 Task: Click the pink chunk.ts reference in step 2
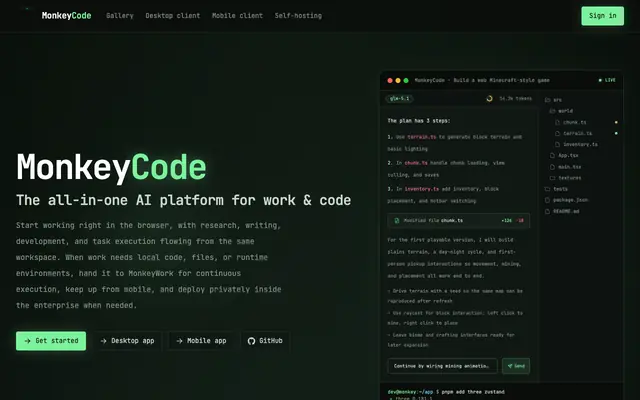416,162
